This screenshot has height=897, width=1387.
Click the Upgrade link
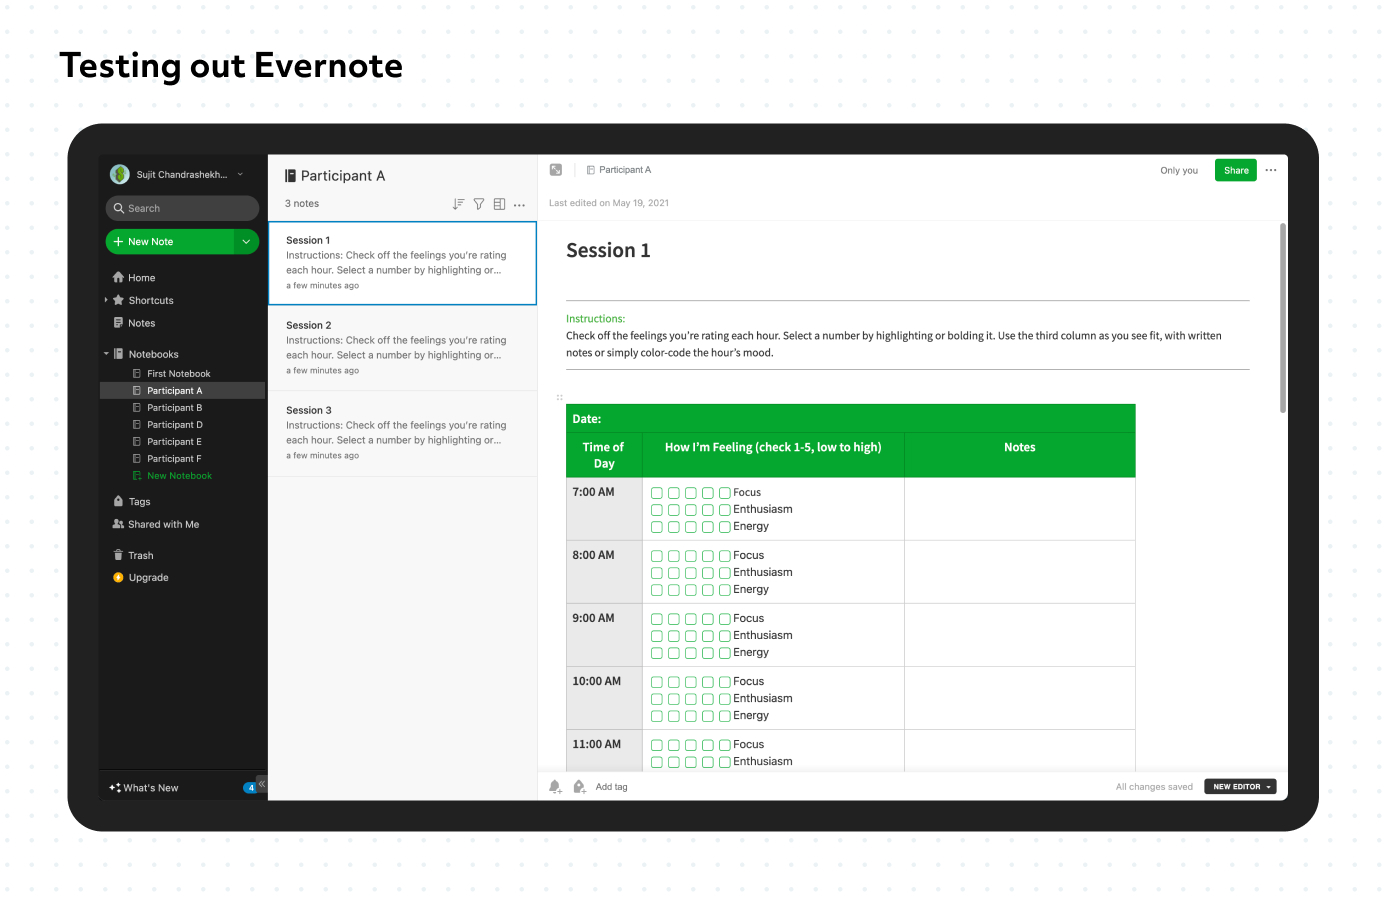[148, 578]
